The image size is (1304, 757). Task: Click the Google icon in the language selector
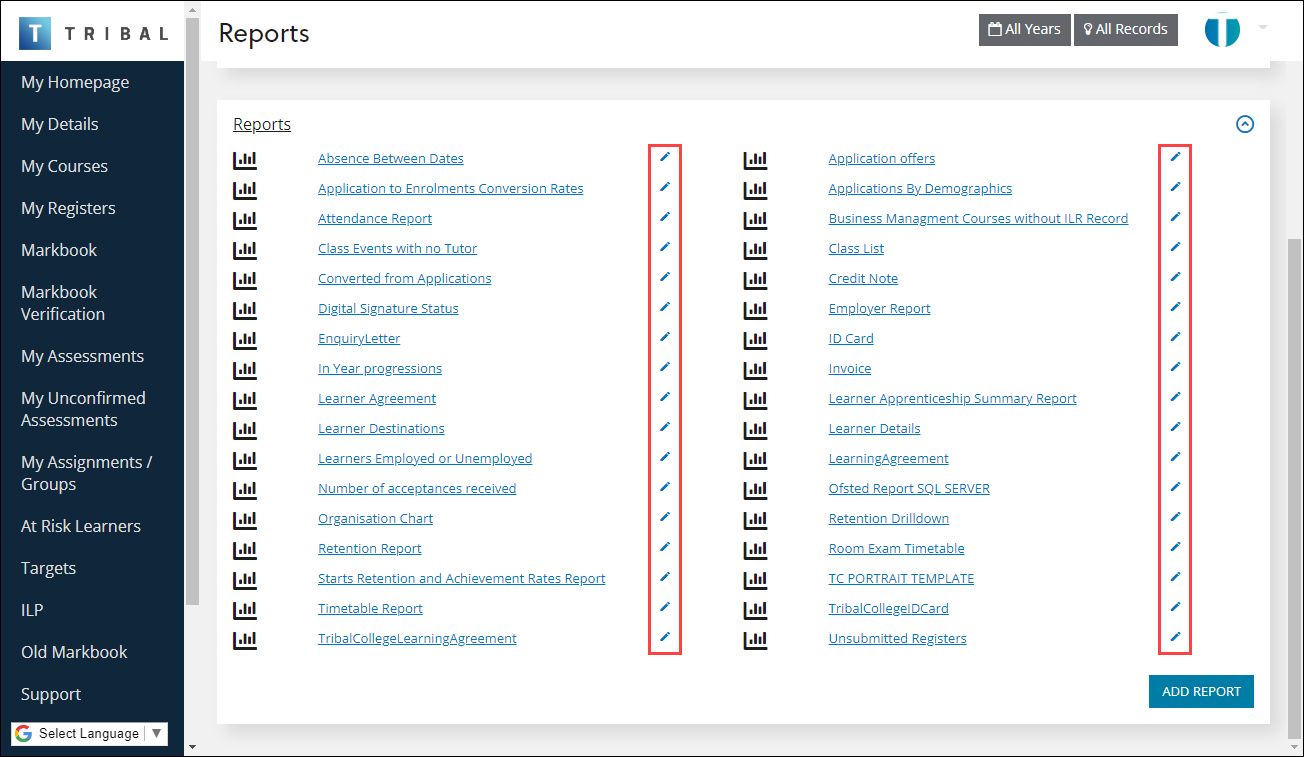point(21,733)
